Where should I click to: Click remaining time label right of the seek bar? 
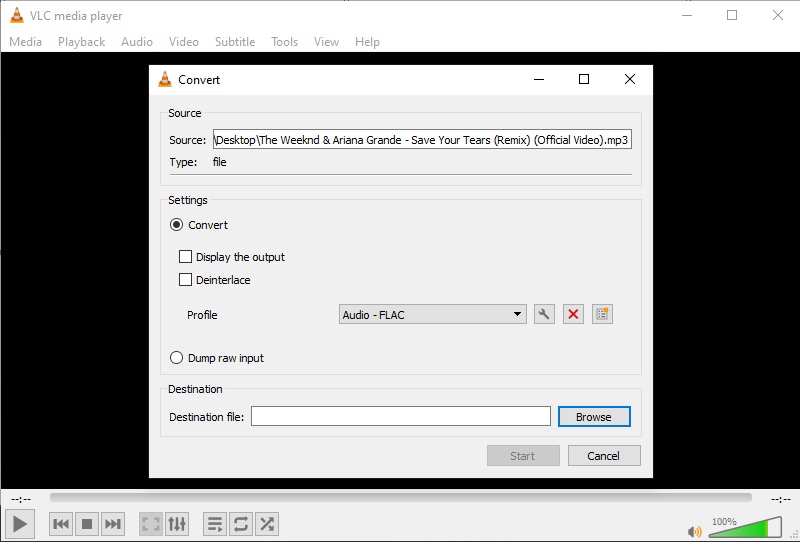click(780, 499)
